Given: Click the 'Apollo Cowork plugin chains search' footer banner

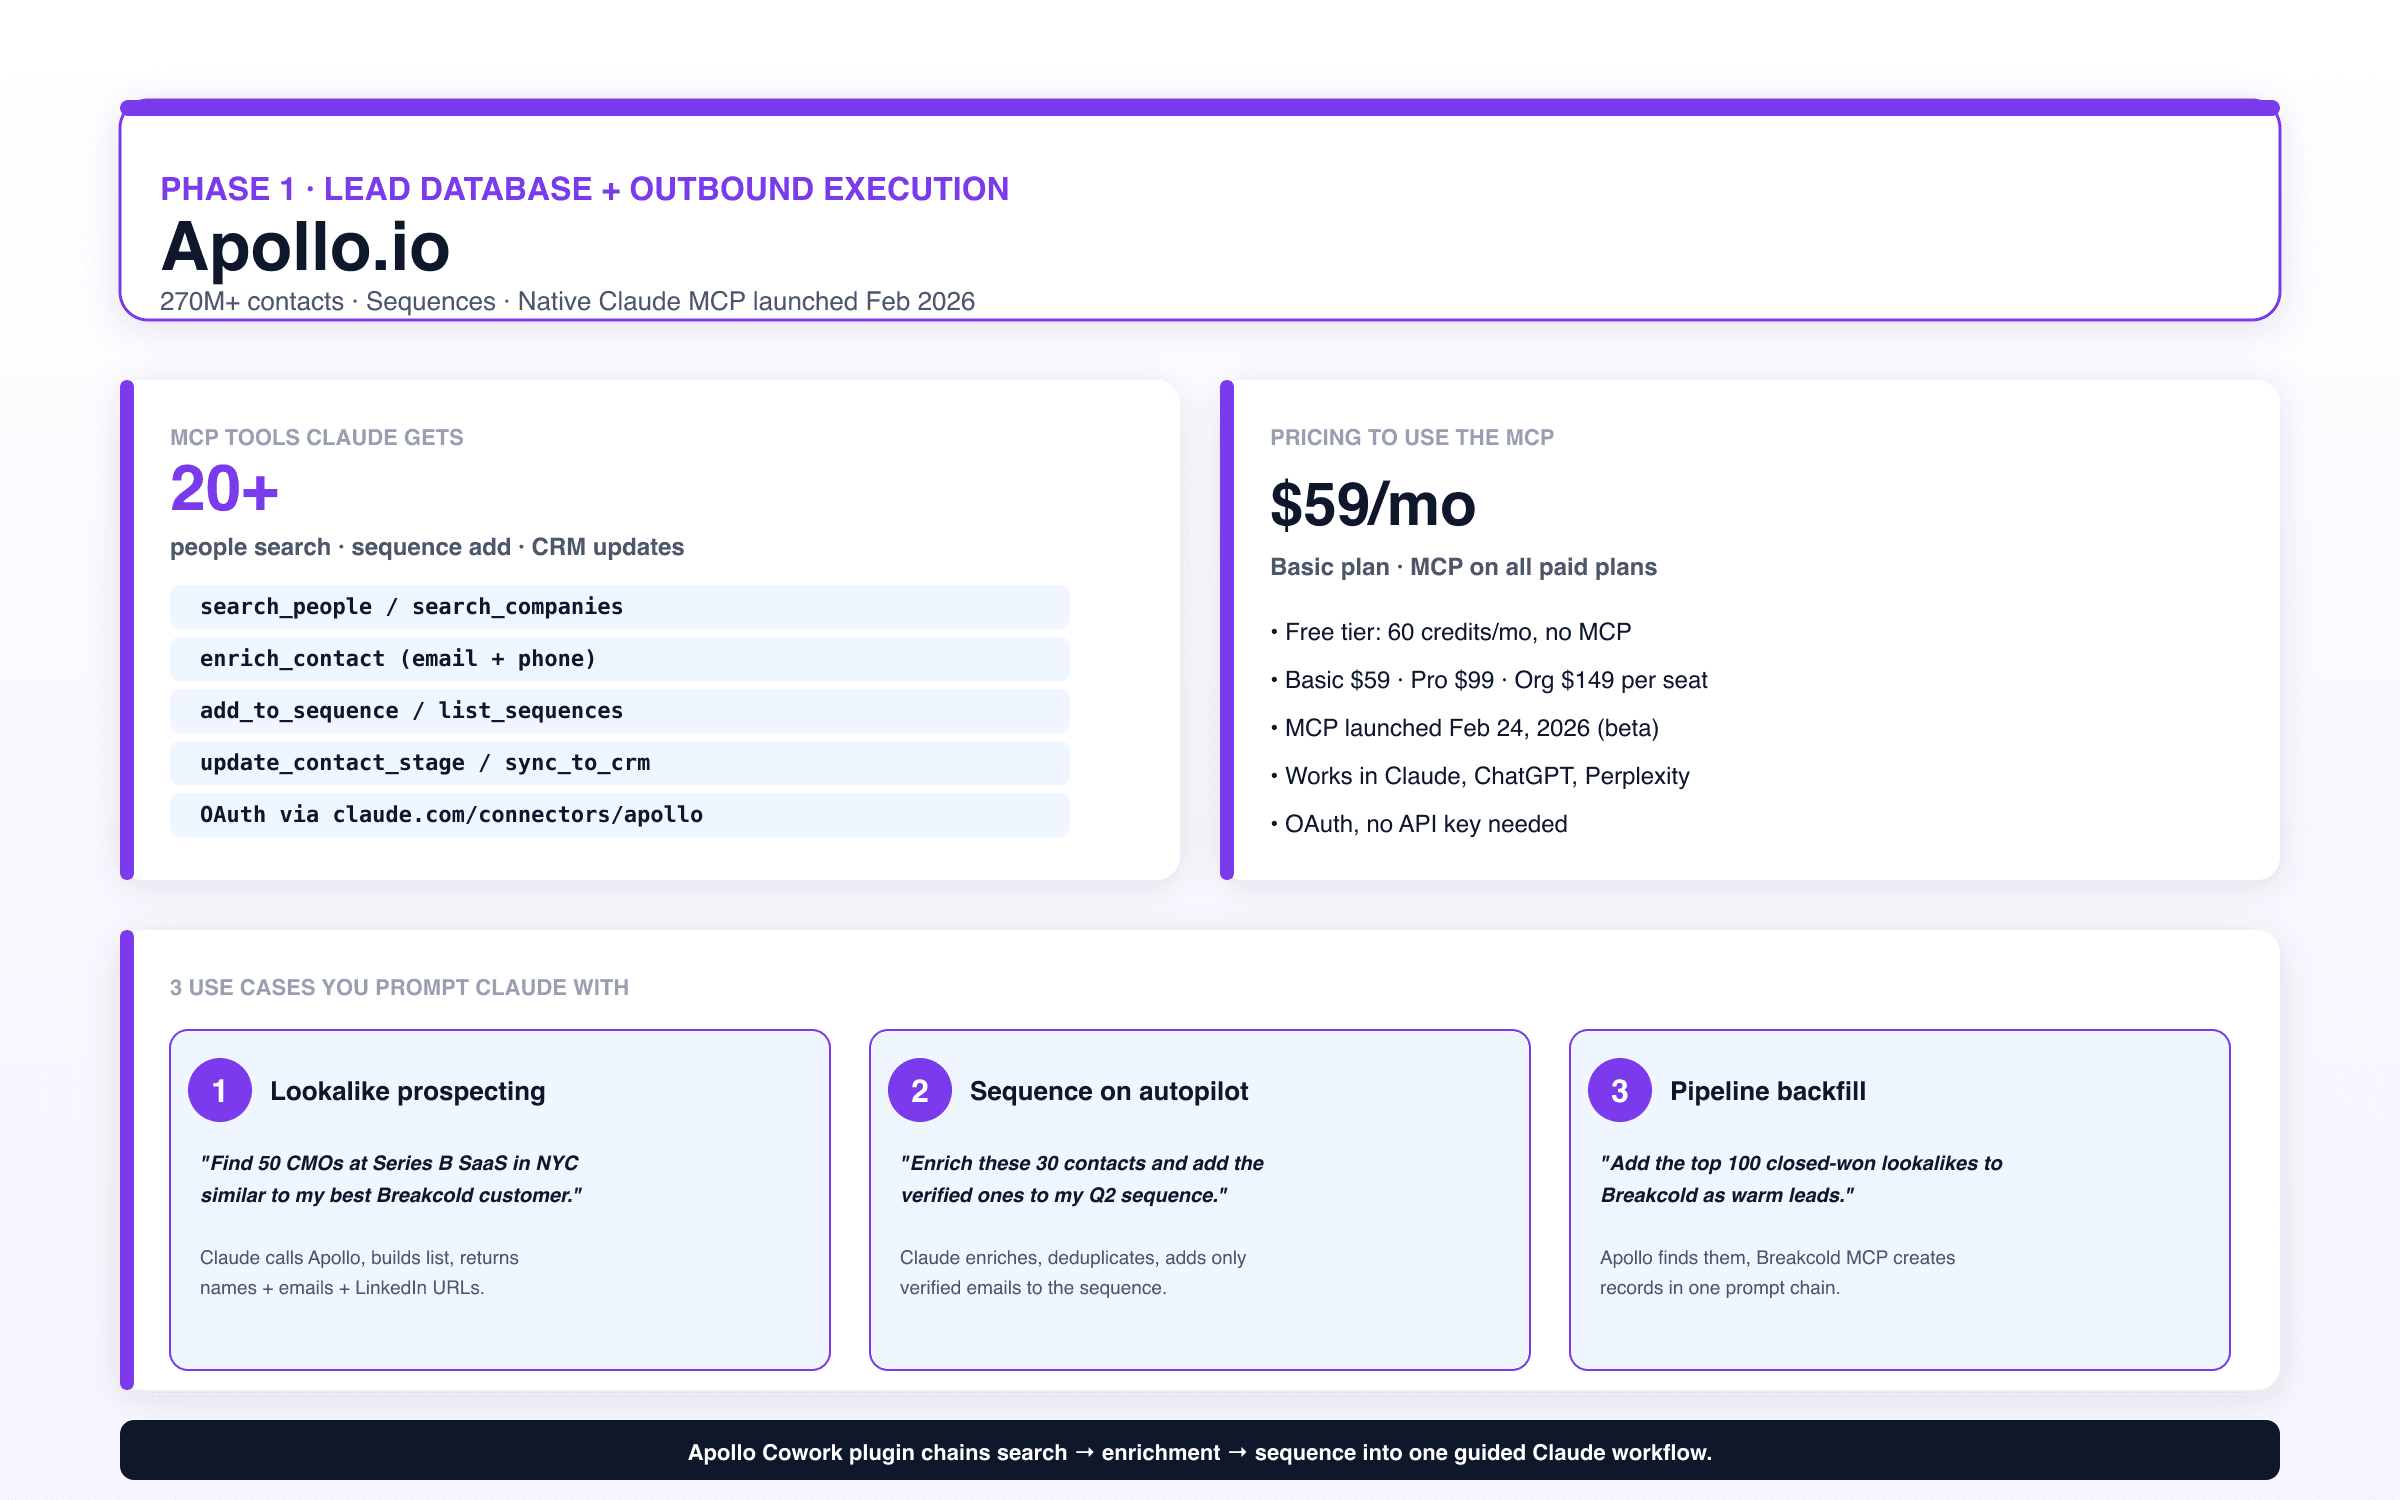Looking at the screenshot, I should point(1200,1451).
